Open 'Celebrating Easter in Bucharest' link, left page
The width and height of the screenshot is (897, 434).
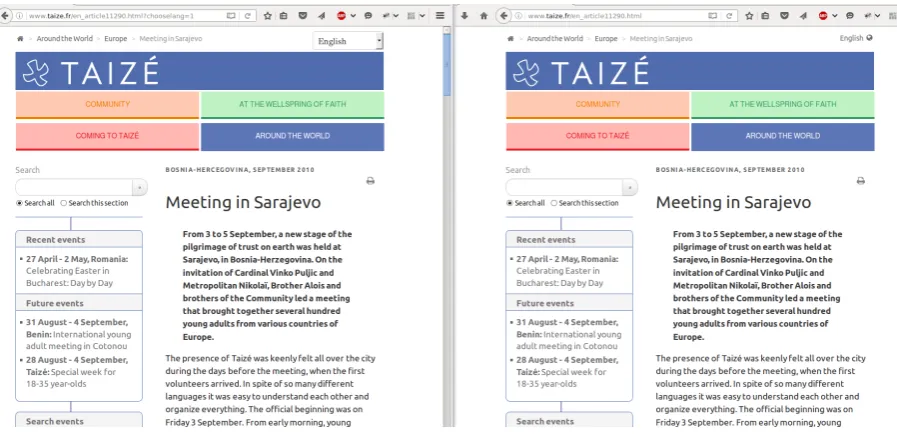pos(69,277)
